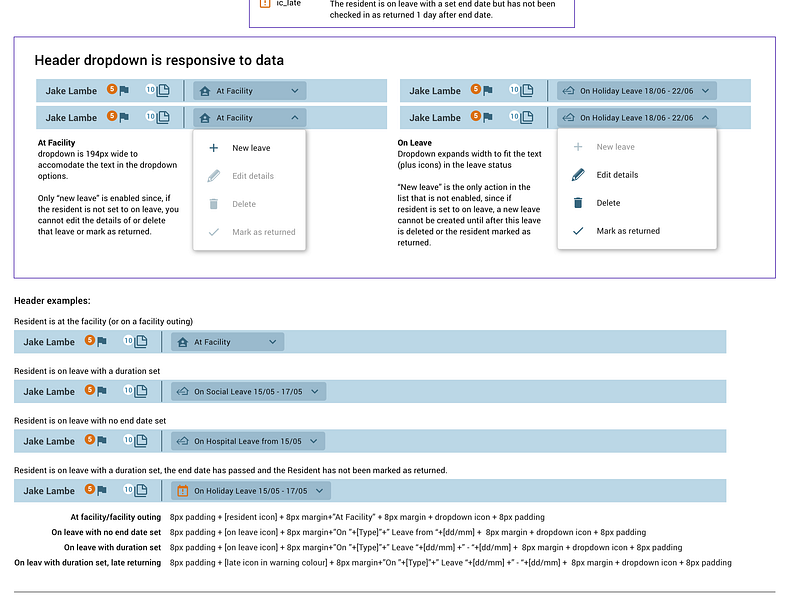Click flag icon in On Hospital Leave header row
Image resolution: width=800 pixels, height=600 pixels.
pos(102,441)
